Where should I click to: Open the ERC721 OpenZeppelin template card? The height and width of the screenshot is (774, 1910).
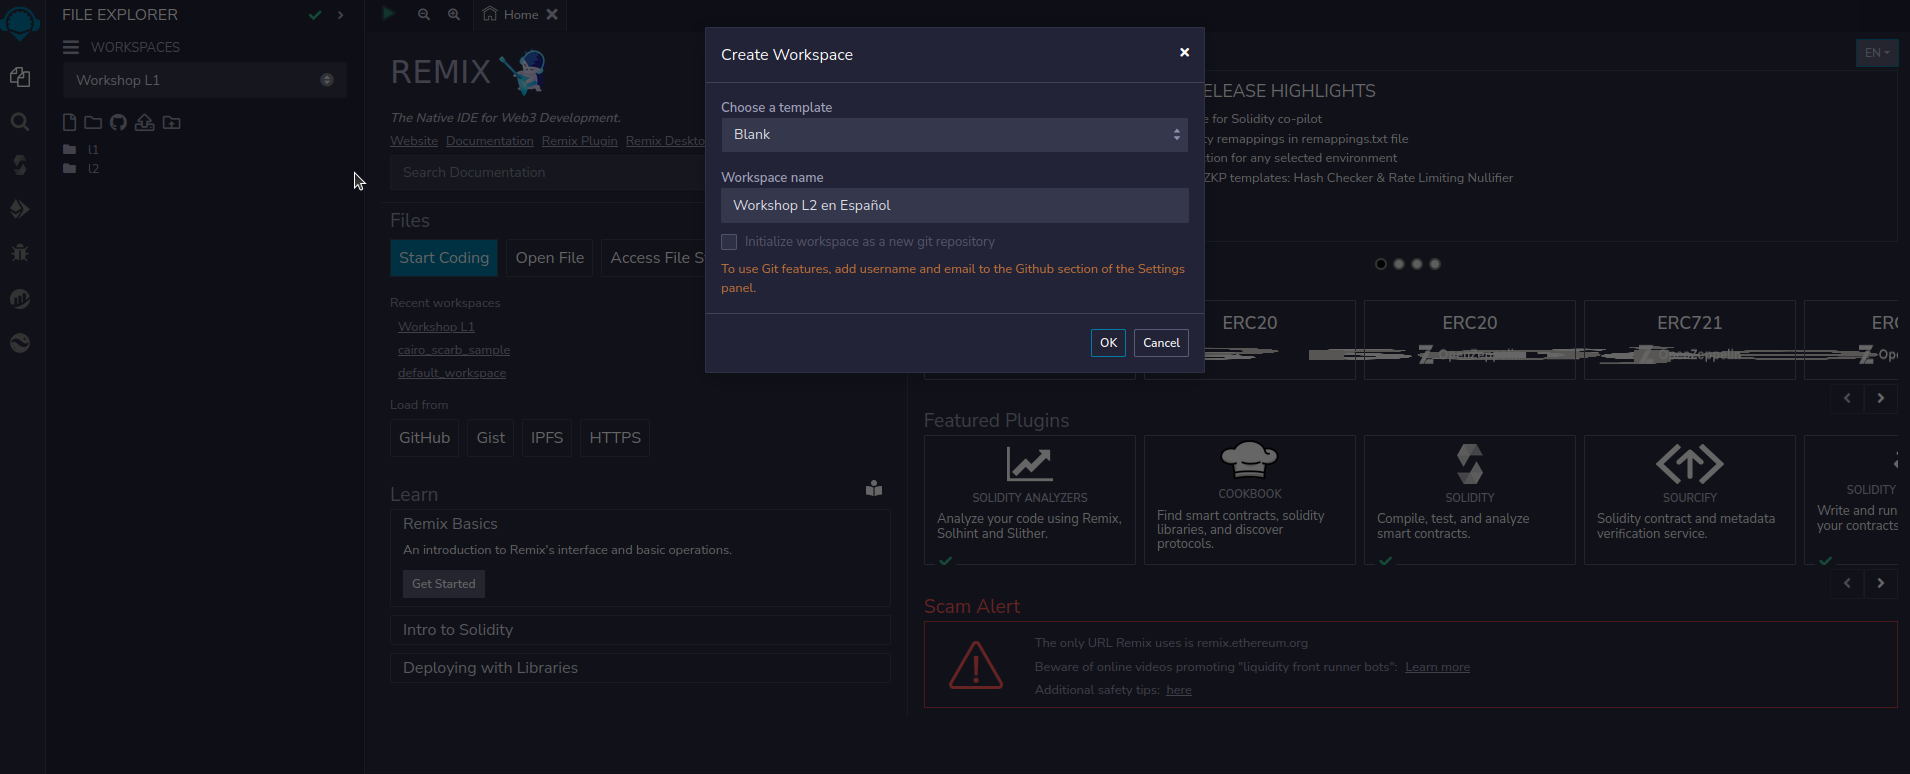coord(1690,340)
